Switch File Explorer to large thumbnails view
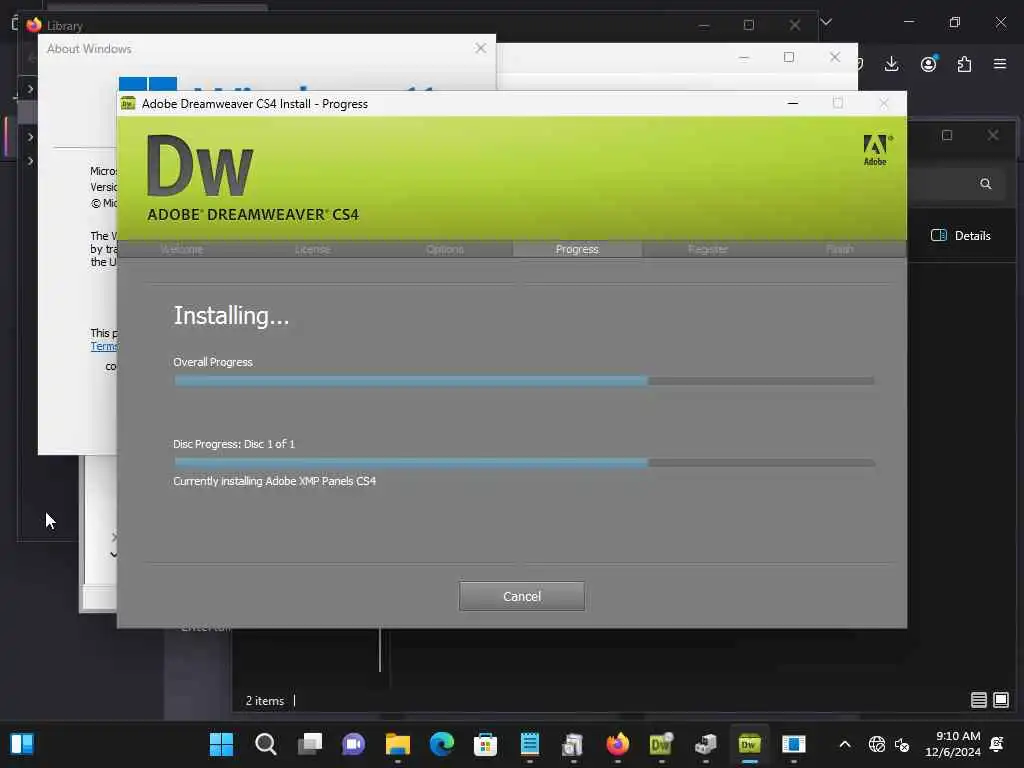1024x768 pixels. pos(1000,700)
